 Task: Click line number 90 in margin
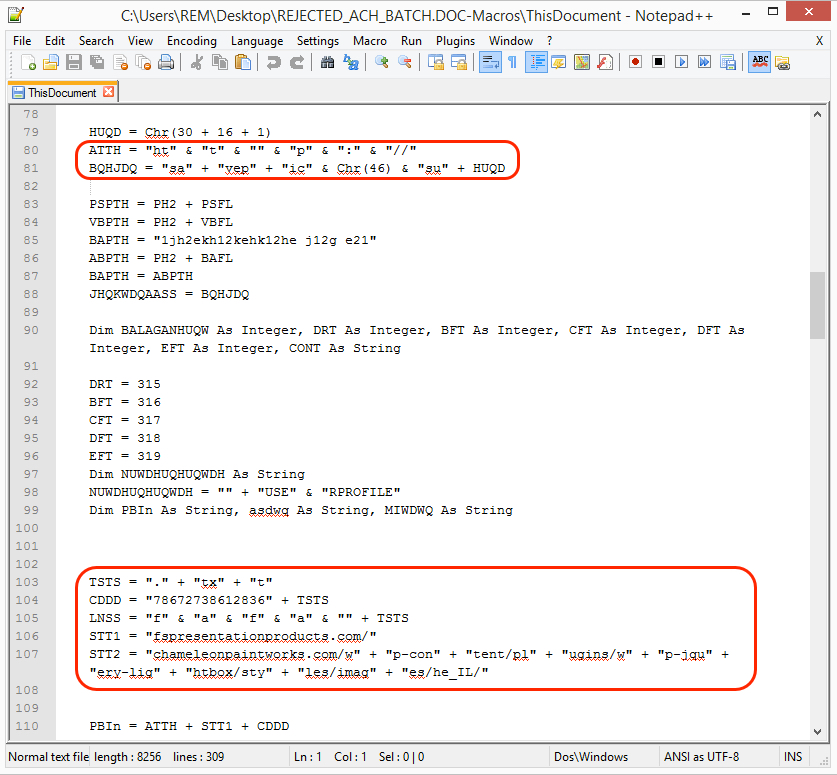[x=31, y=330]
